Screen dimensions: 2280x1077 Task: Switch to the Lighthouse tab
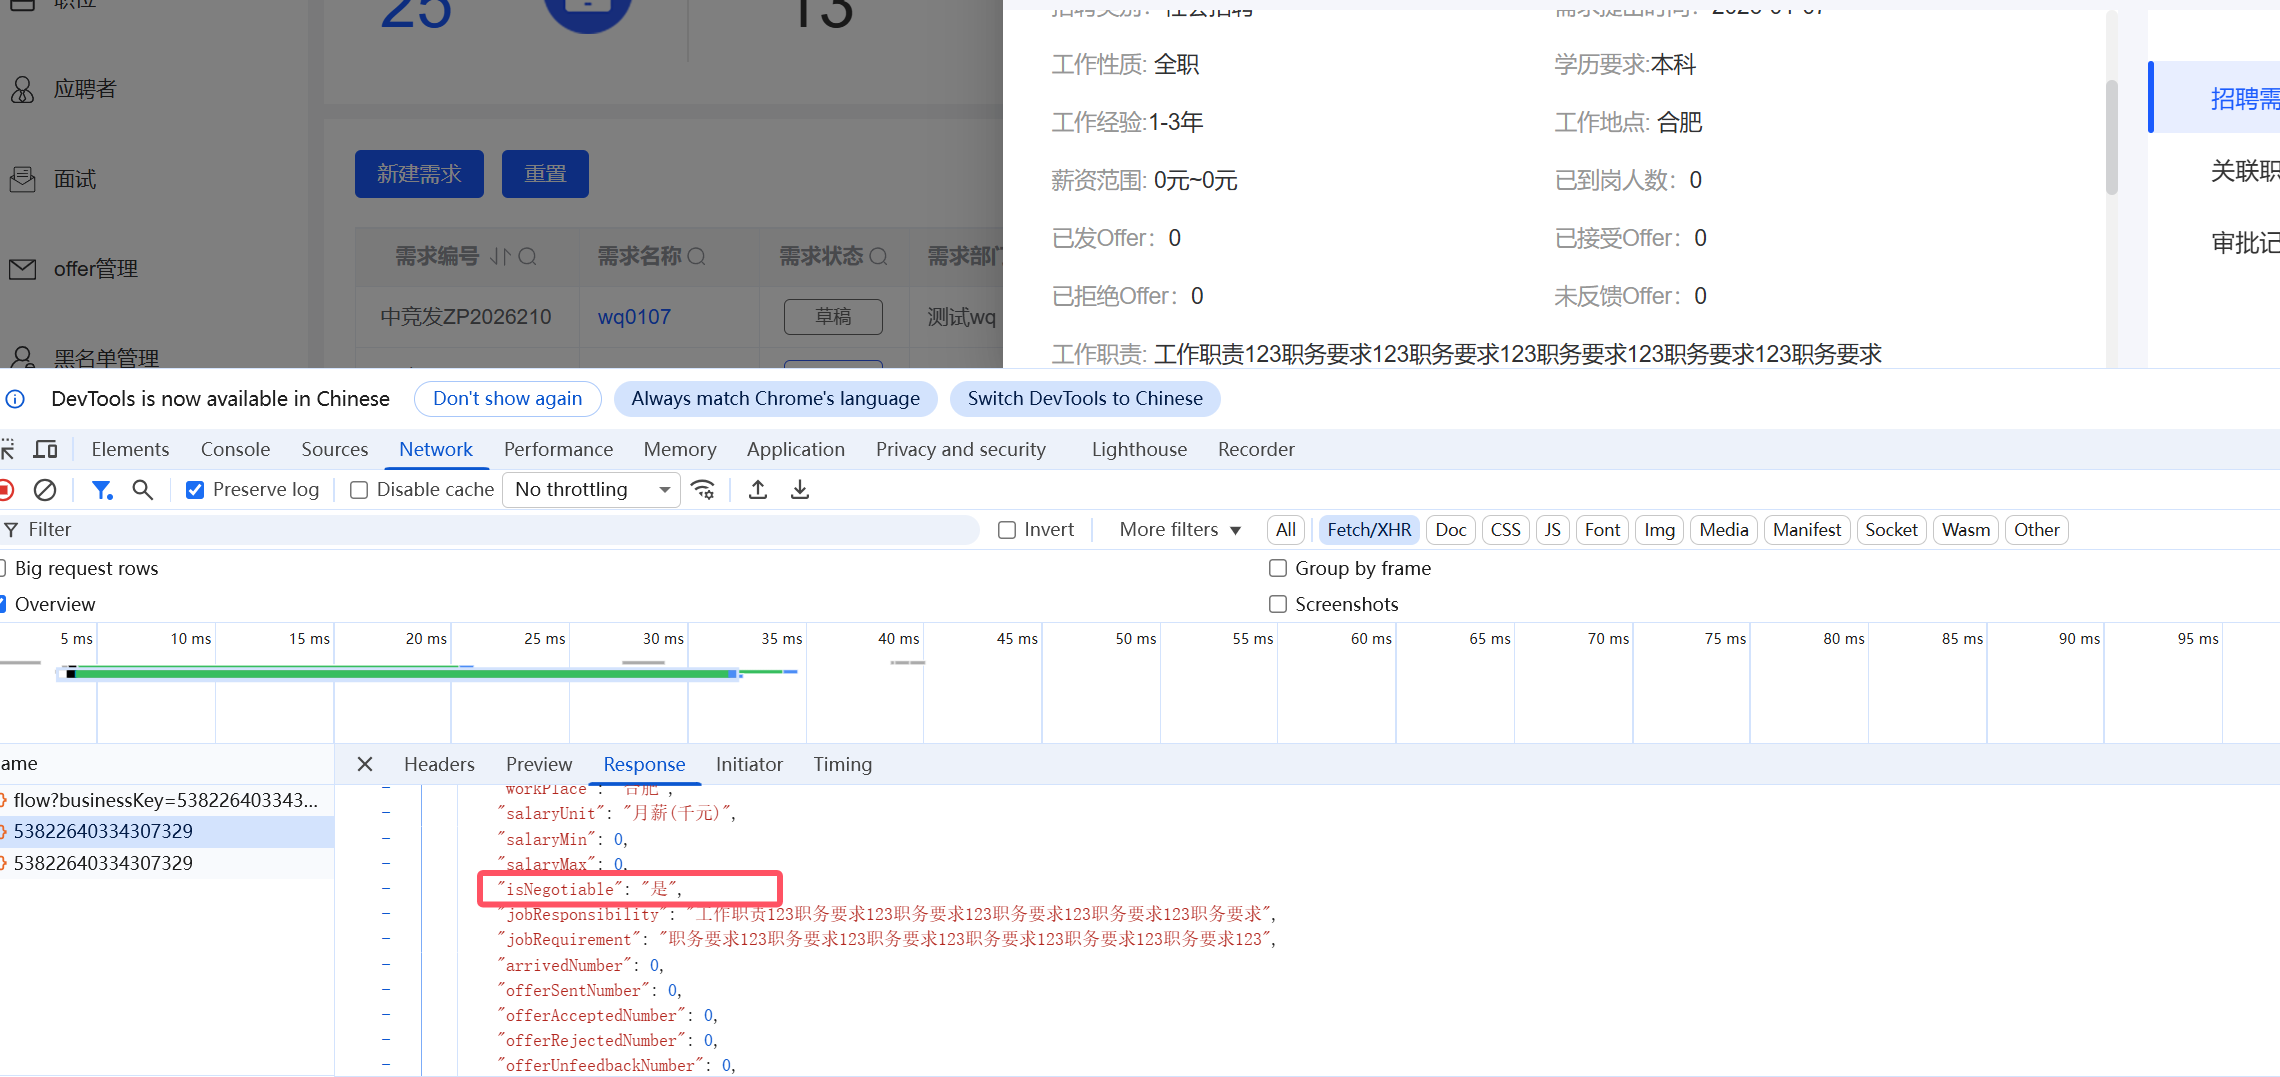click(1139, 449)
